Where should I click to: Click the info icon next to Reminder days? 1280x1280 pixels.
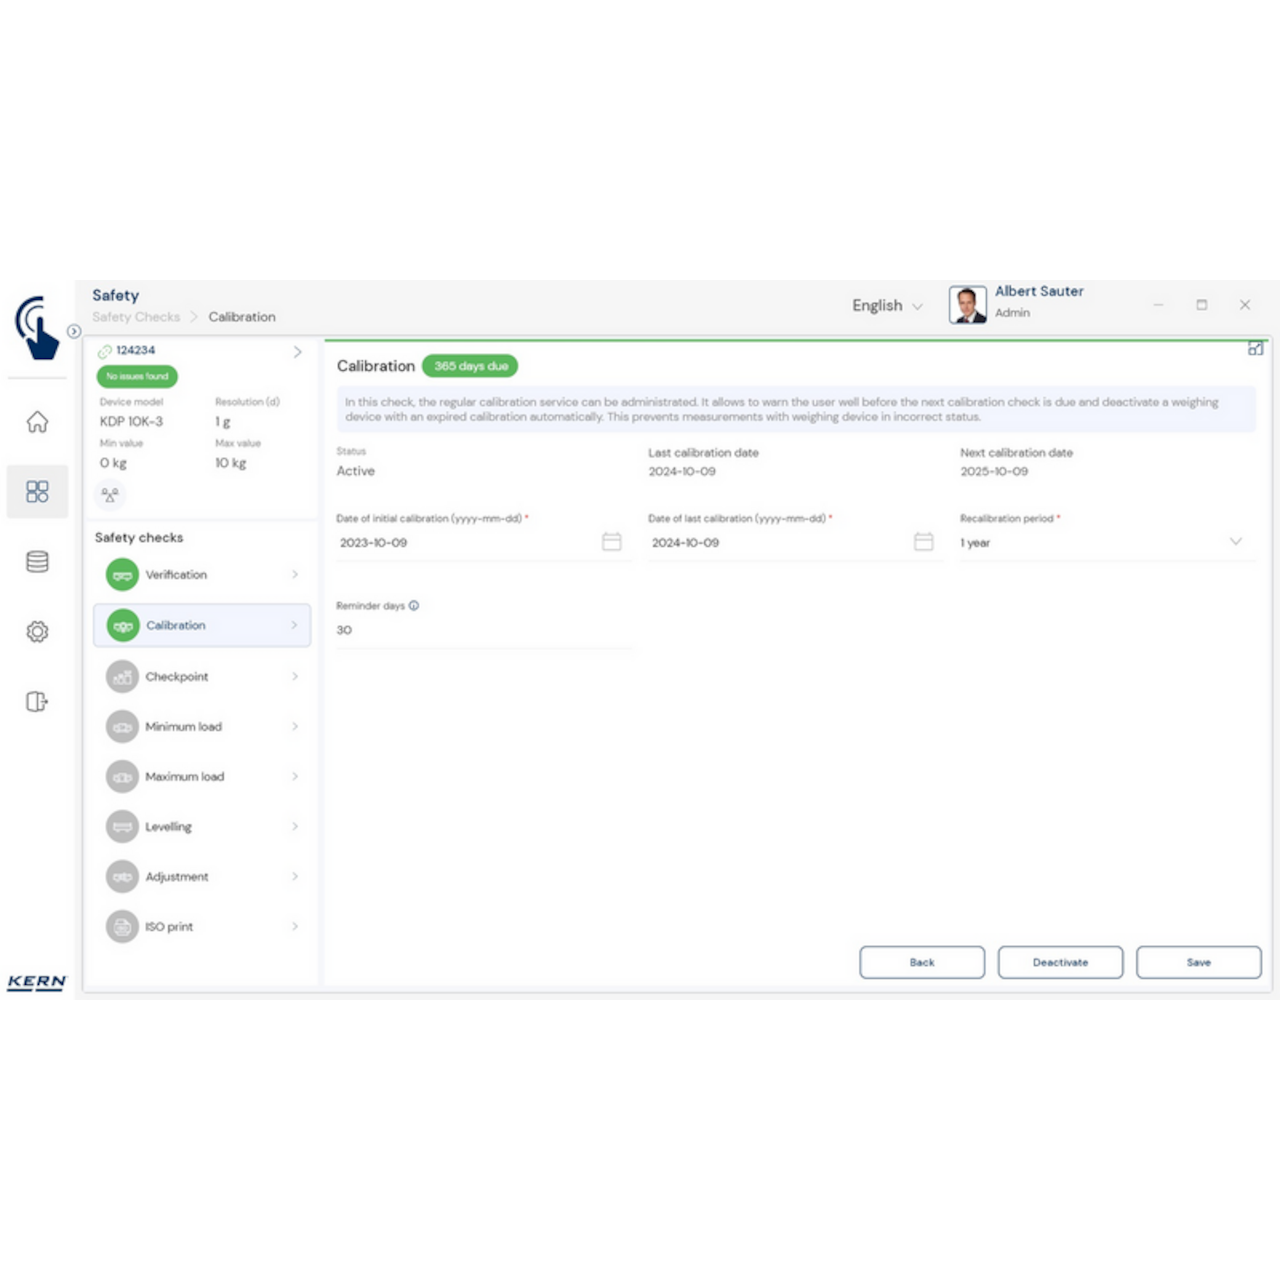pos(415,605)
